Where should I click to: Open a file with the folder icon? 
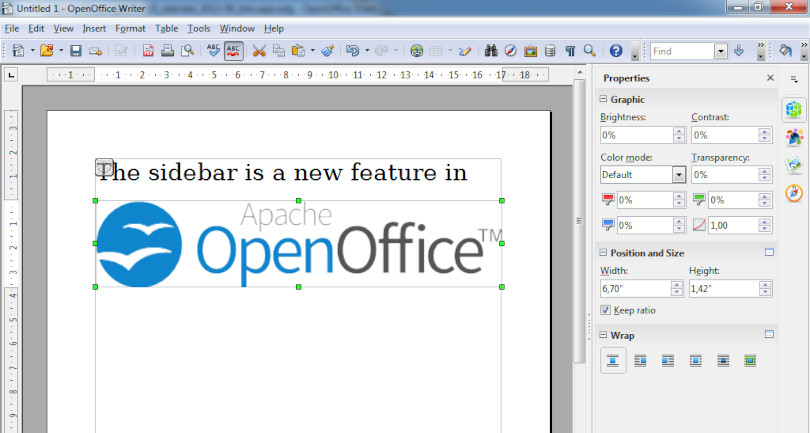click(x=47, y=51)
